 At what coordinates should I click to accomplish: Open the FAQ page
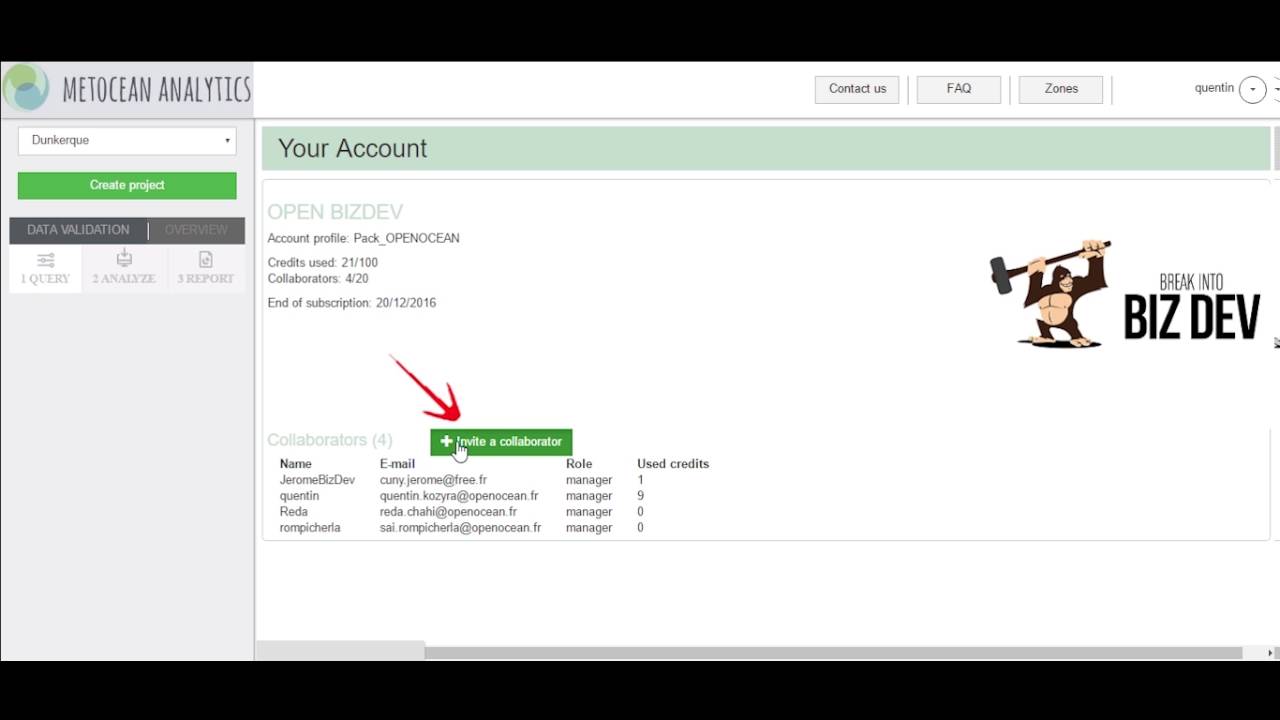(959, 89)
